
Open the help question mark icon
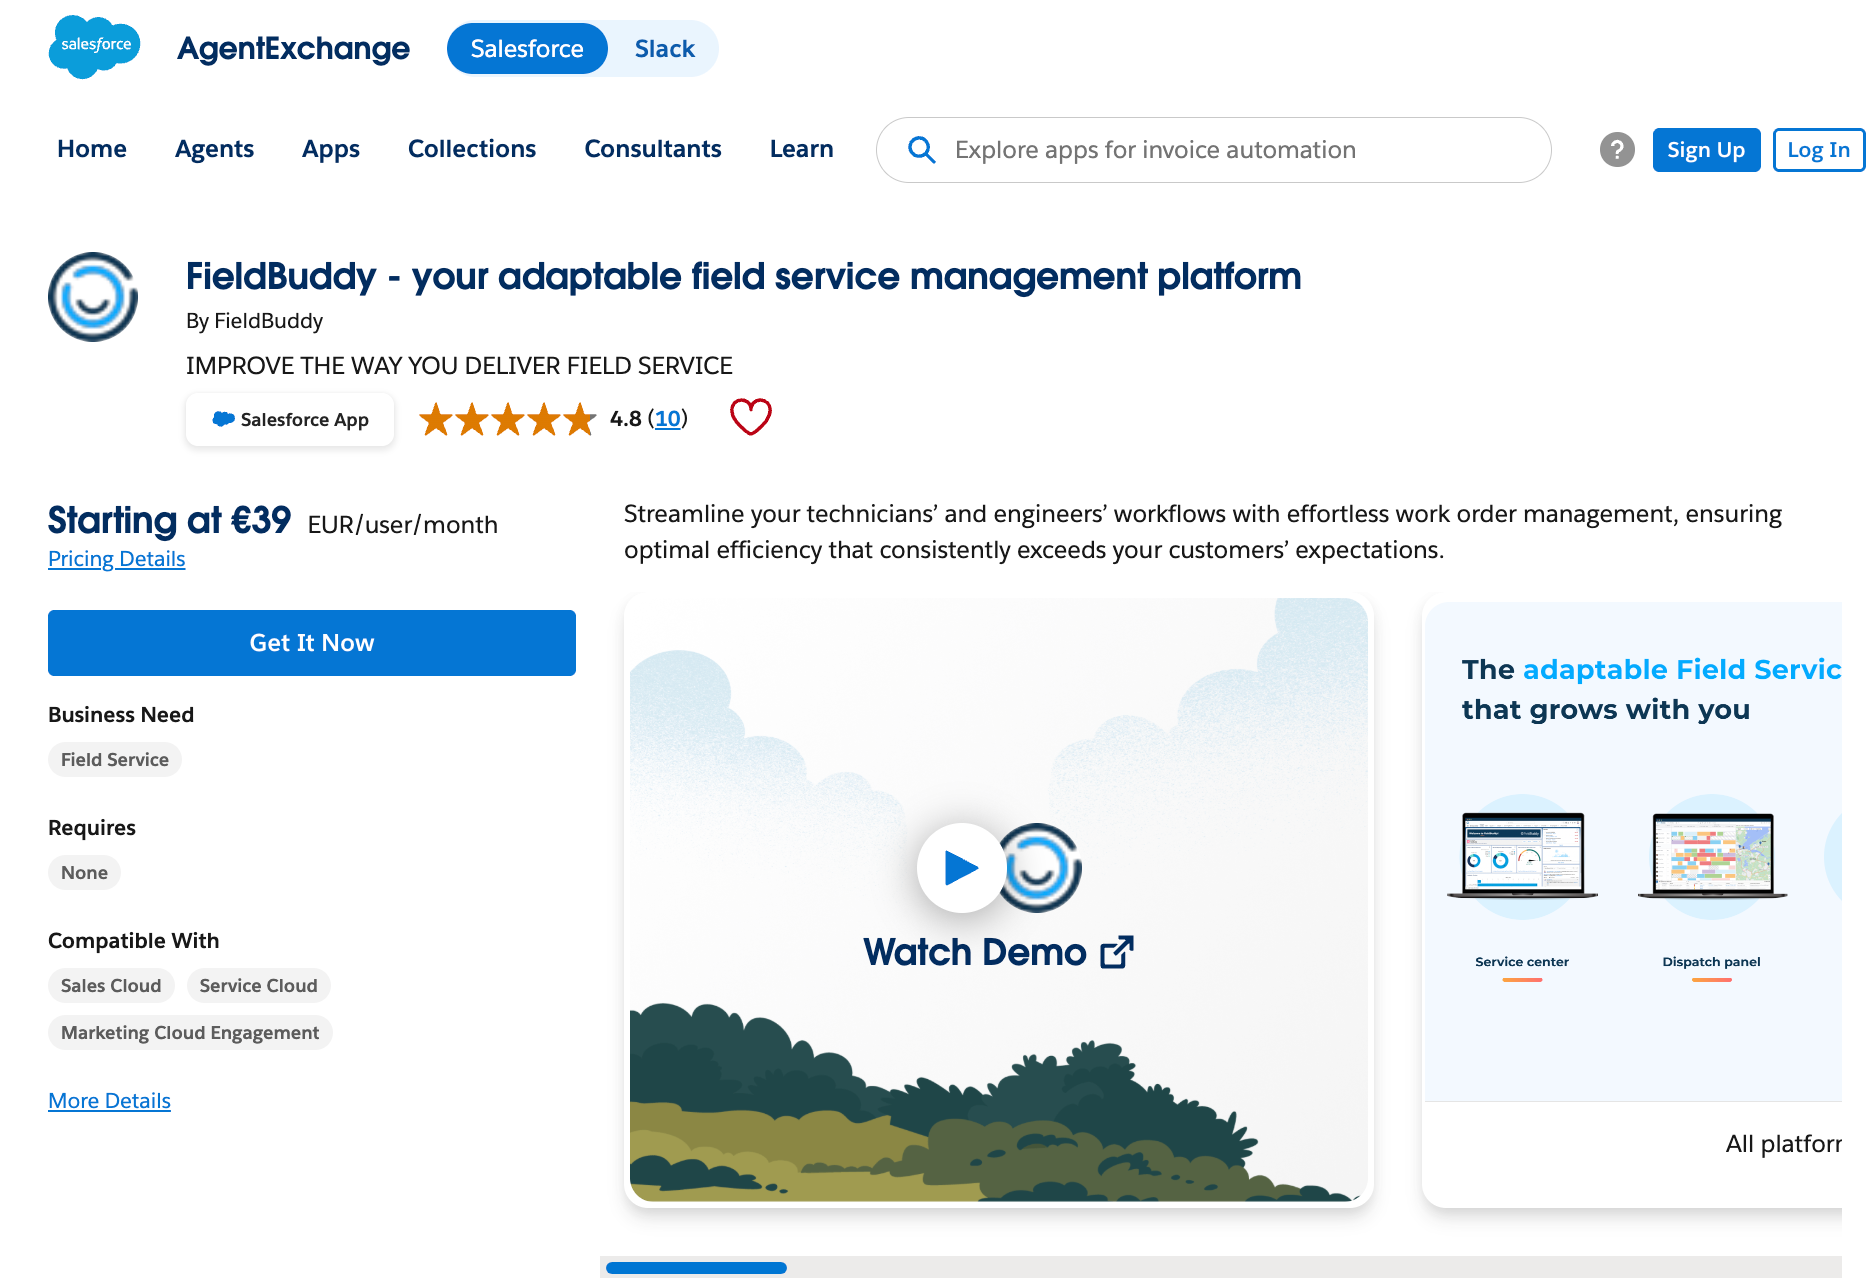[1617, 150]
